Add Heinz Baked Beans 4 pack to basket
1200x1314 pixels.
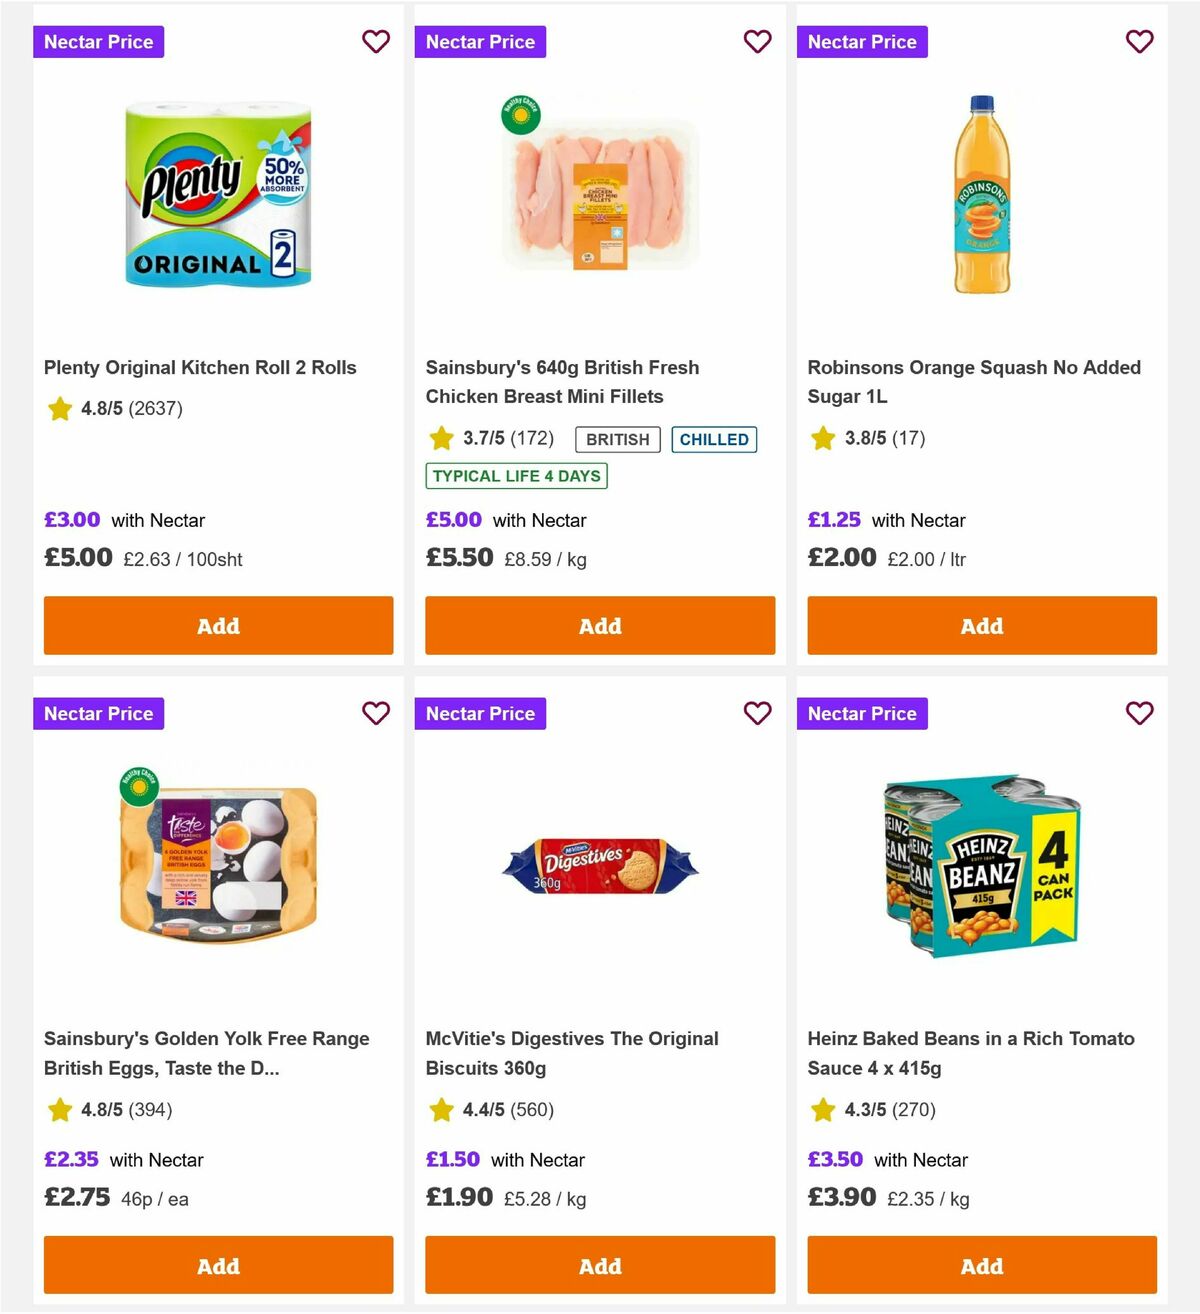pyautogui.click(x=982, y=1265)
